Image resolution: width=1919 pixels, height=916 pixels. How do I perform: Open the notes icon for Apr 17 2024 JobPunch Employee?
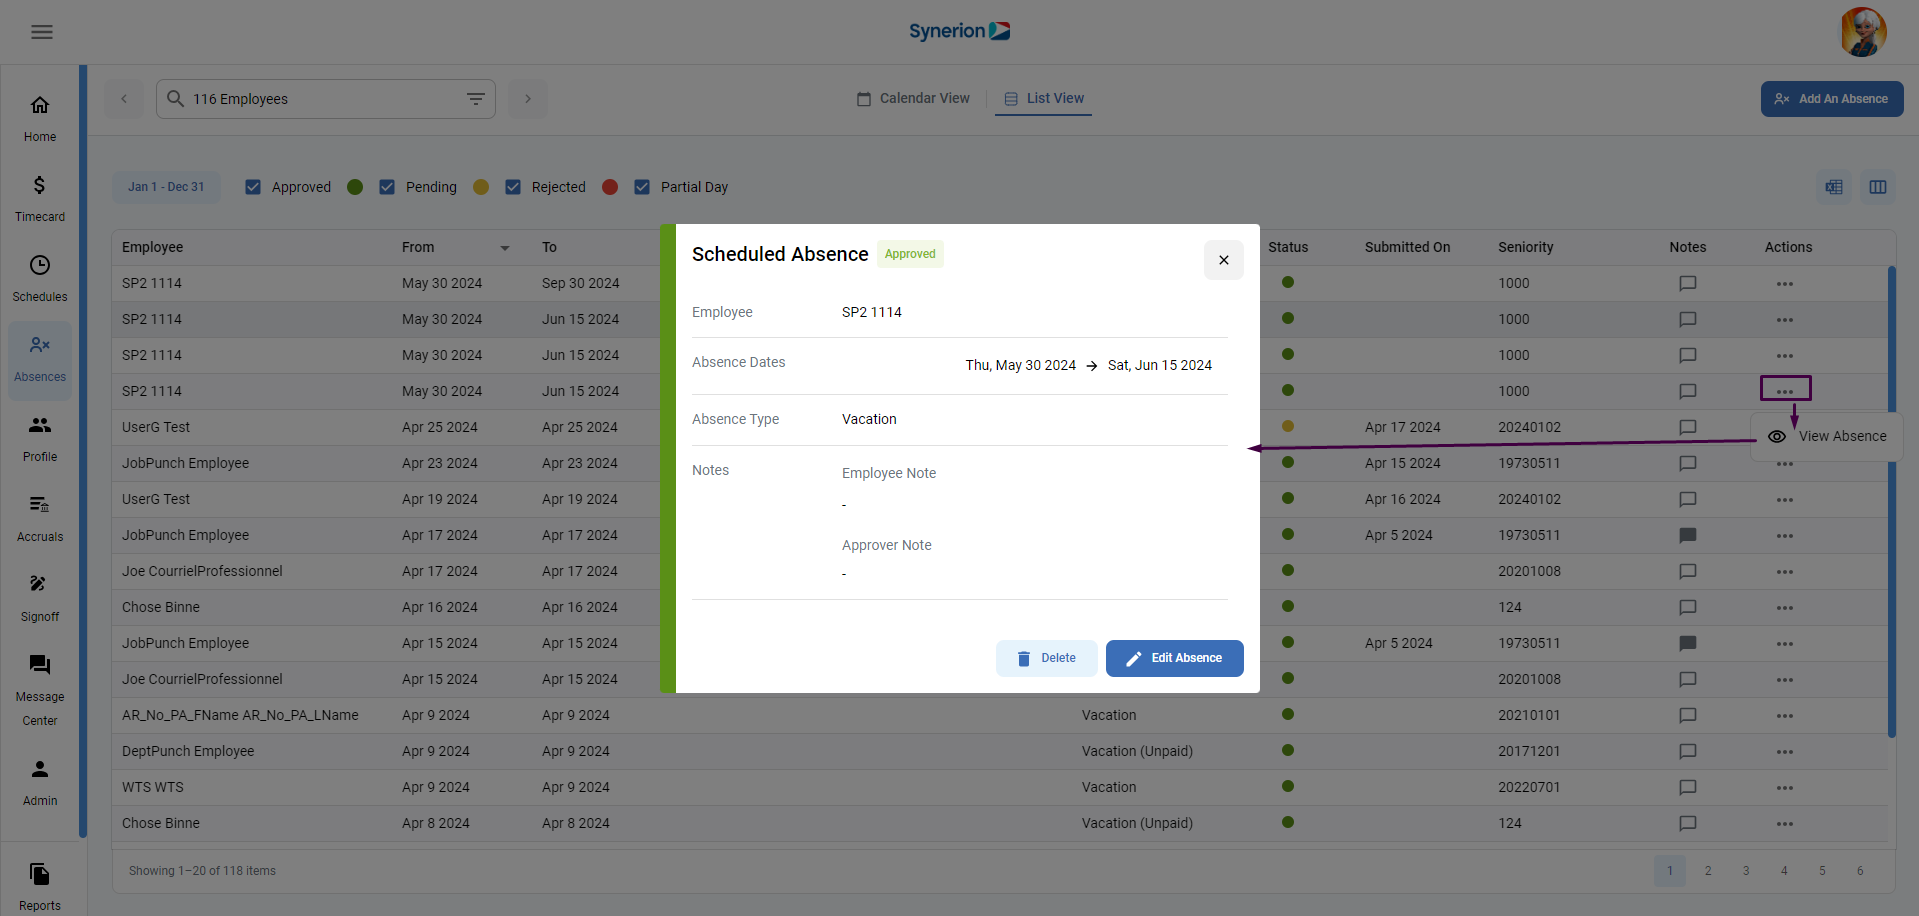click(x=1688, y=535)
